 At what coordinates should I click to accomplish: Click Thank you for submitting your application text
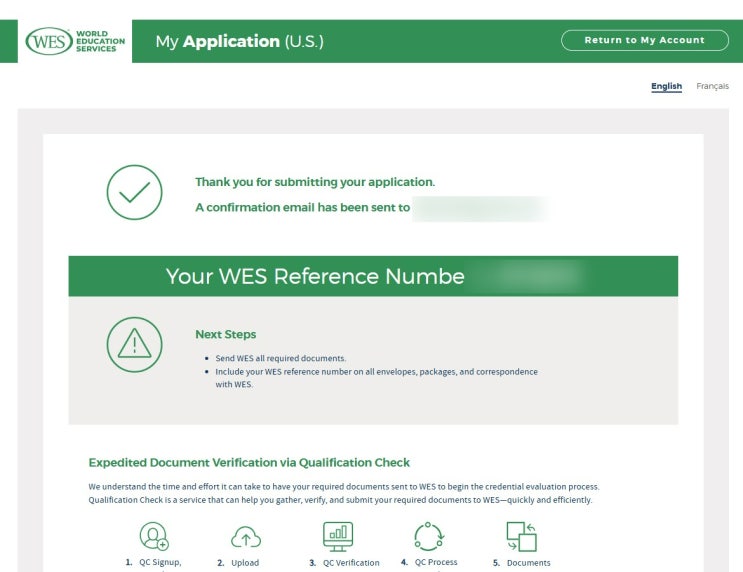click(315, 182)
